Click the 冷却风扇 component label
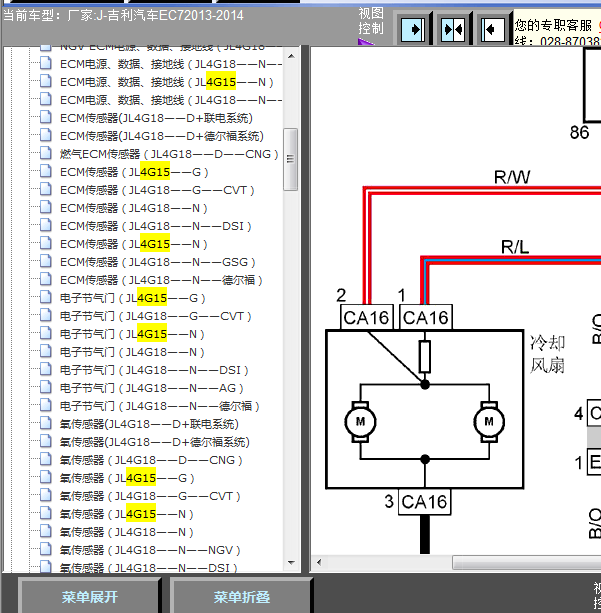This screenshot has width=601, height=613. [547, 354]
